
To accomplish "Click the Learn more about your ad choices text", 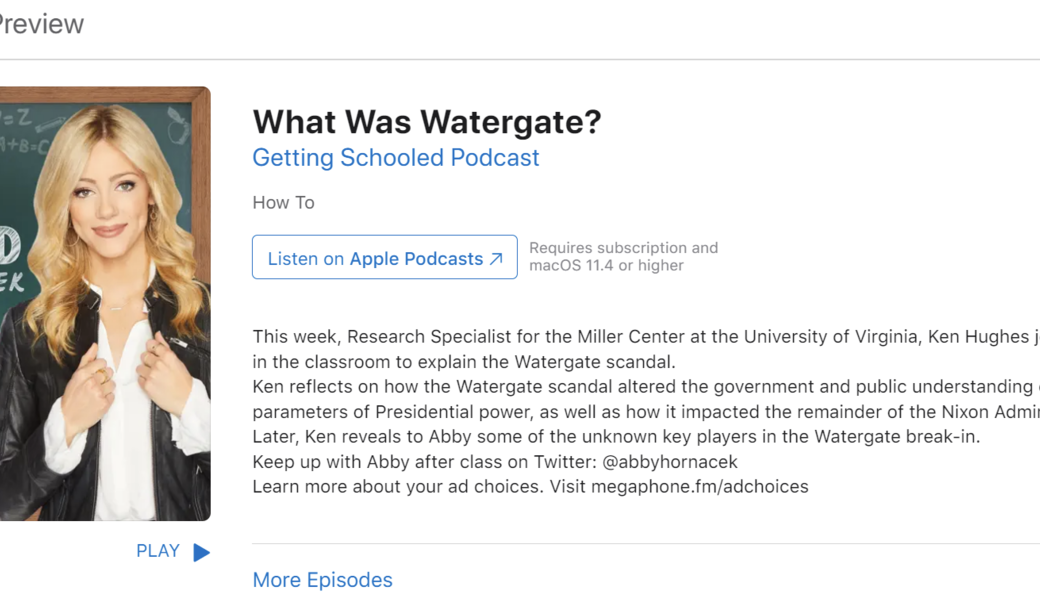I will (400, 487).
